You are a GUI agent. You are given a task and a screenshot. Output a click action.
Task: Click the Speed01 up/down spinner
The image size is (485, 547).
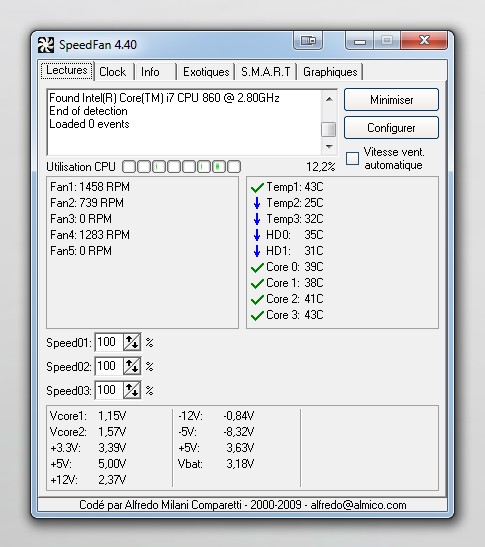pos(132,342)
